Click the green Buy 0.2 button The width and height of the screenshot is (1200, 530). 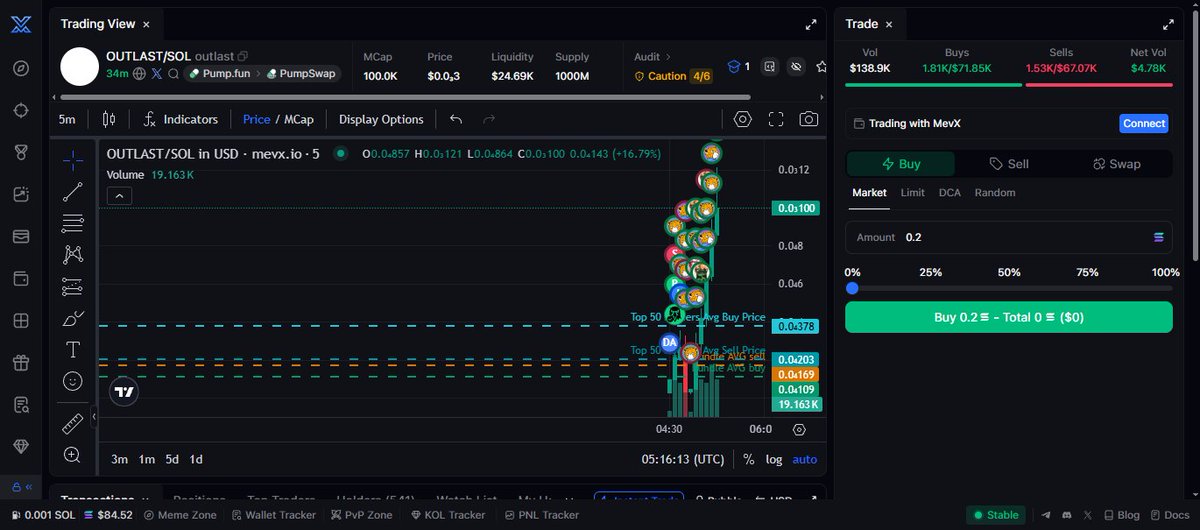tap(1009, 317)
